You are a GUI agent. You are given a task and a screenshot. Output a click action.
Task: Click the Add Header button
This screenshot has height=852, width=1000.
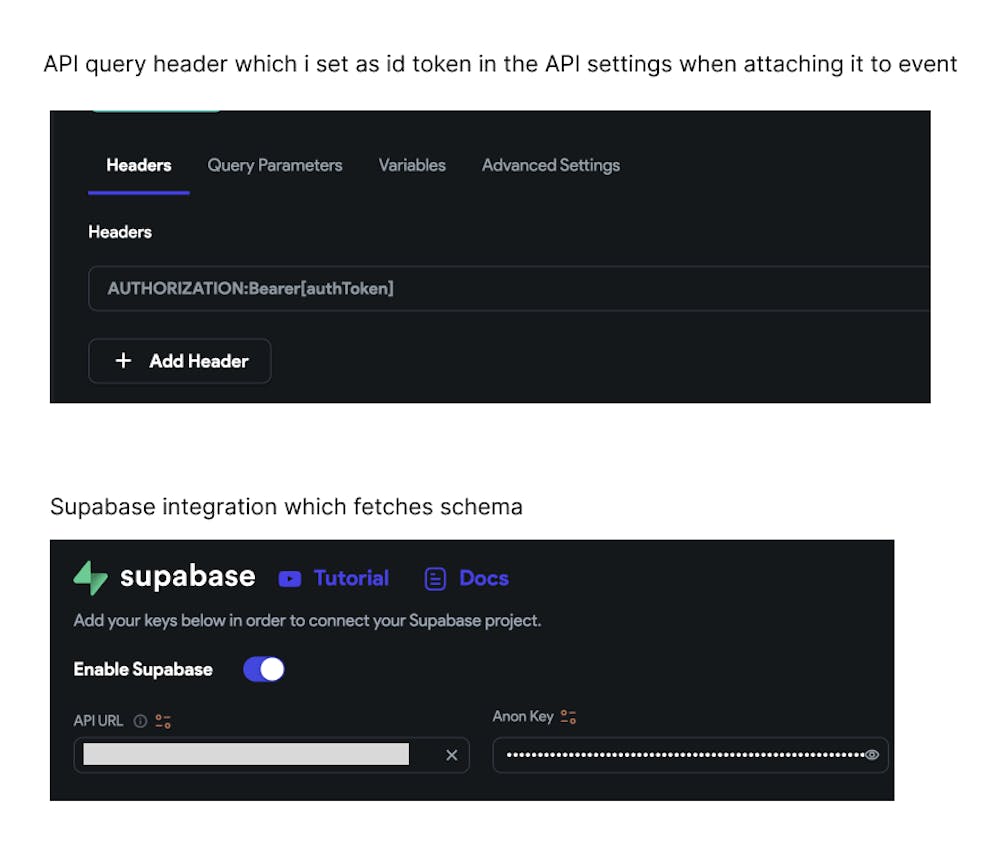coord(180,361)
